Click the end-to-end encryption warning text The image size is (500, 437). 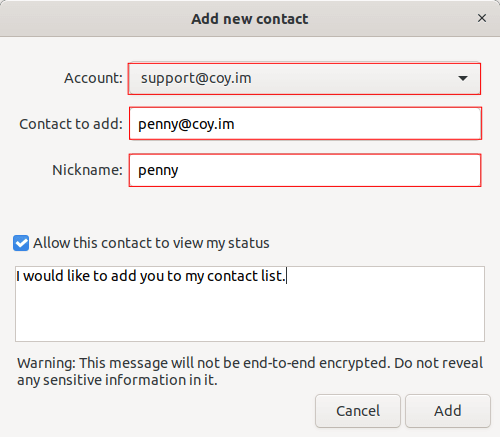click(250, 371)
